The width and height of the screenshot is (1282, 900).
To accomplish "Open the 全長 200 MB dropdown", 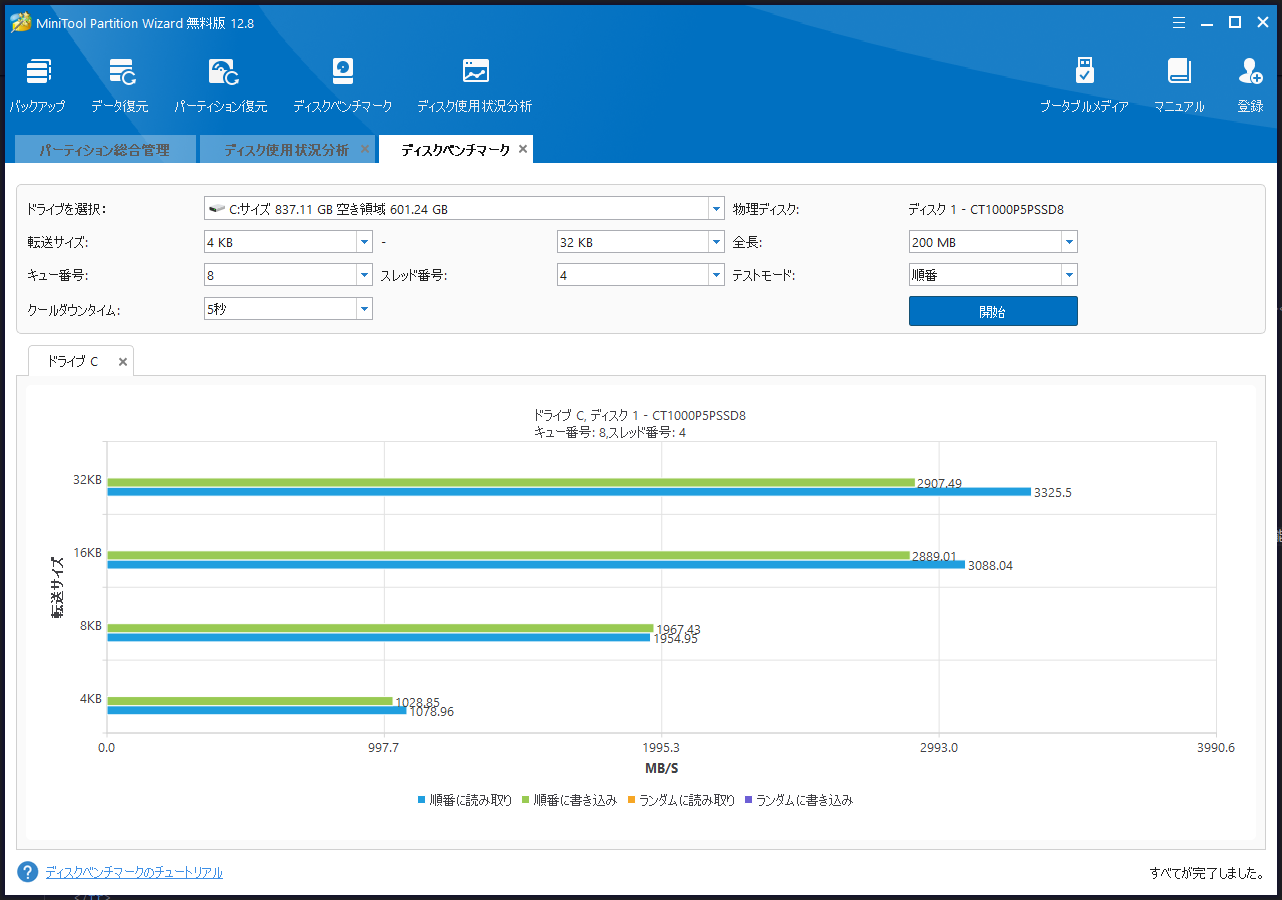I will (1069, 242).
